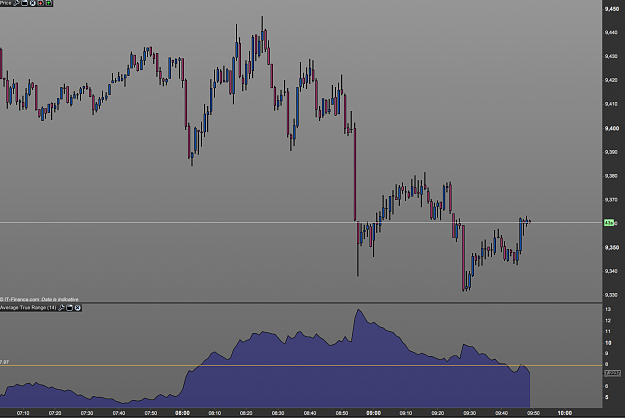
Task: Click the 9,450 price axis label
Action: 611,9
